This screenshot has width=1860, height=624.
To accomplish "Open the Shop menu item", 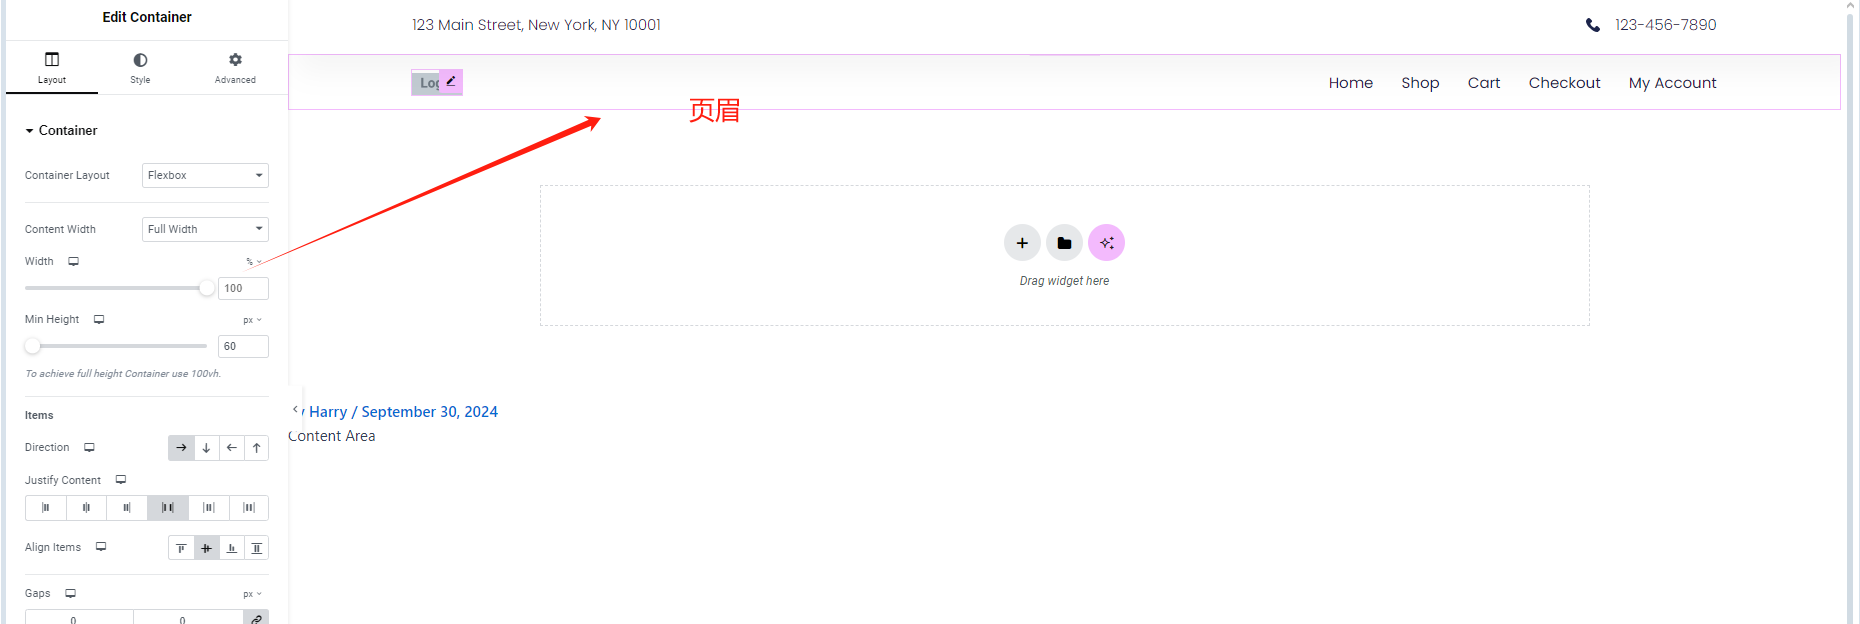I will point(1420,83).
